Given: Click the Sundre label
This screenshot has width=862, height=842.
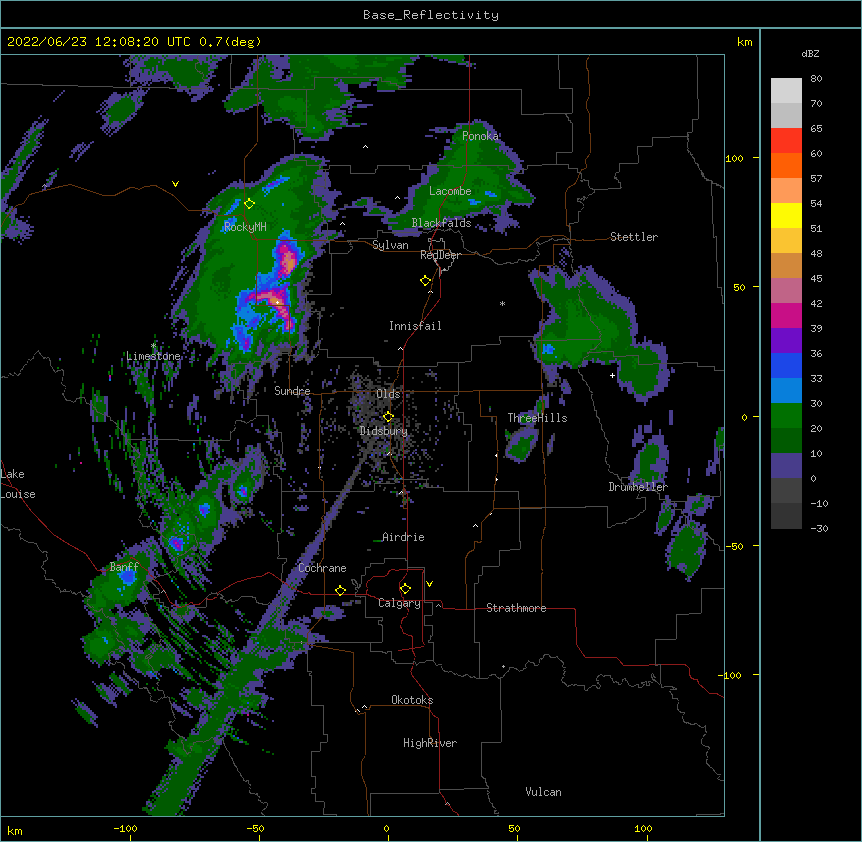Looking at the screenshot, I should click(292, 391).
